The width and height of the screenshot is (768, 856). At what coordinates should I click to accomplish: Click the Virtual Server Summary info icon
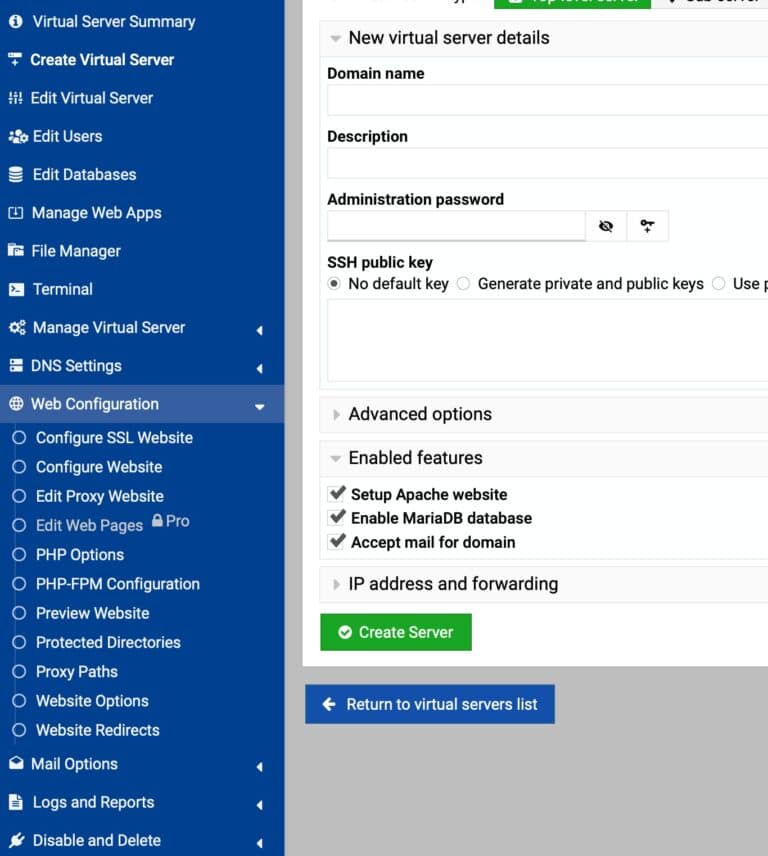15,21
